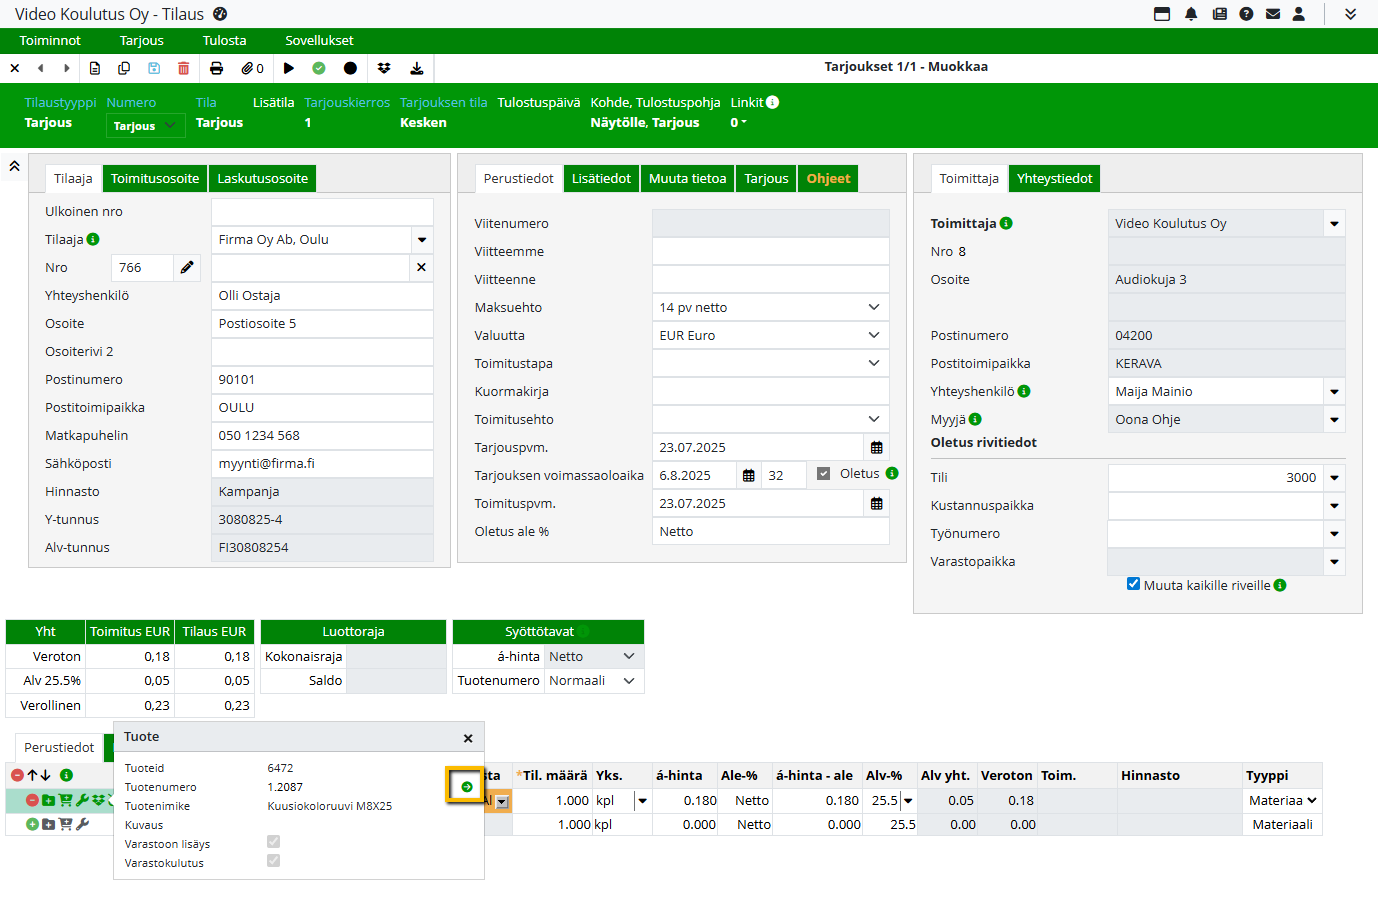The width and height of the screenshot is (1378, 899).
Task: Click the green arrow in Tuote popup
Action: (x=466, y=787)
